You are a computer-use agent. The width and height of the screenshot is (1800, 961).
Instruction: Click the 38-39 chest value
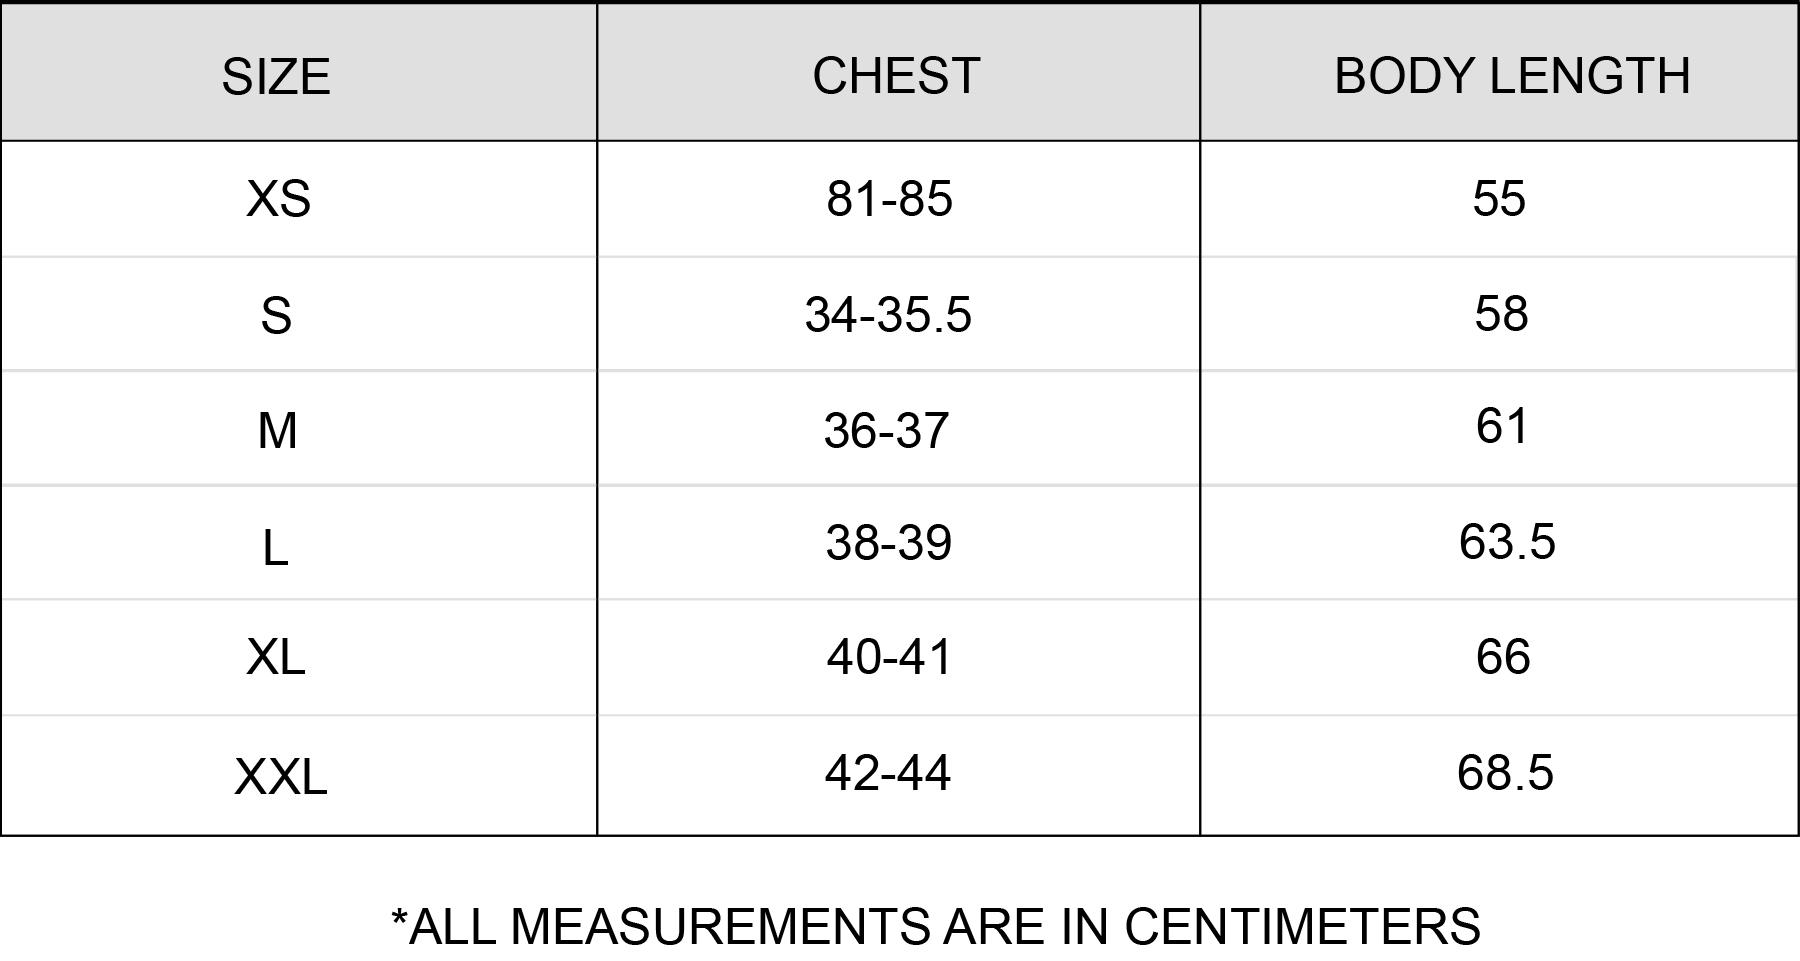(889, 542)
